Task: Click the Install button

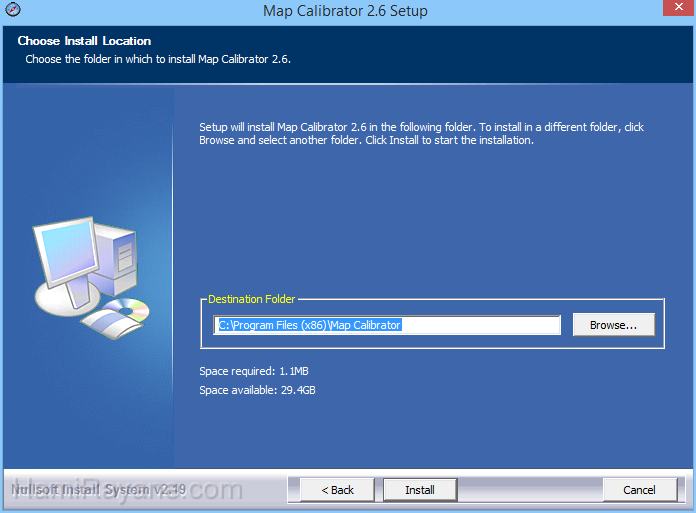Action: [420, 490]
